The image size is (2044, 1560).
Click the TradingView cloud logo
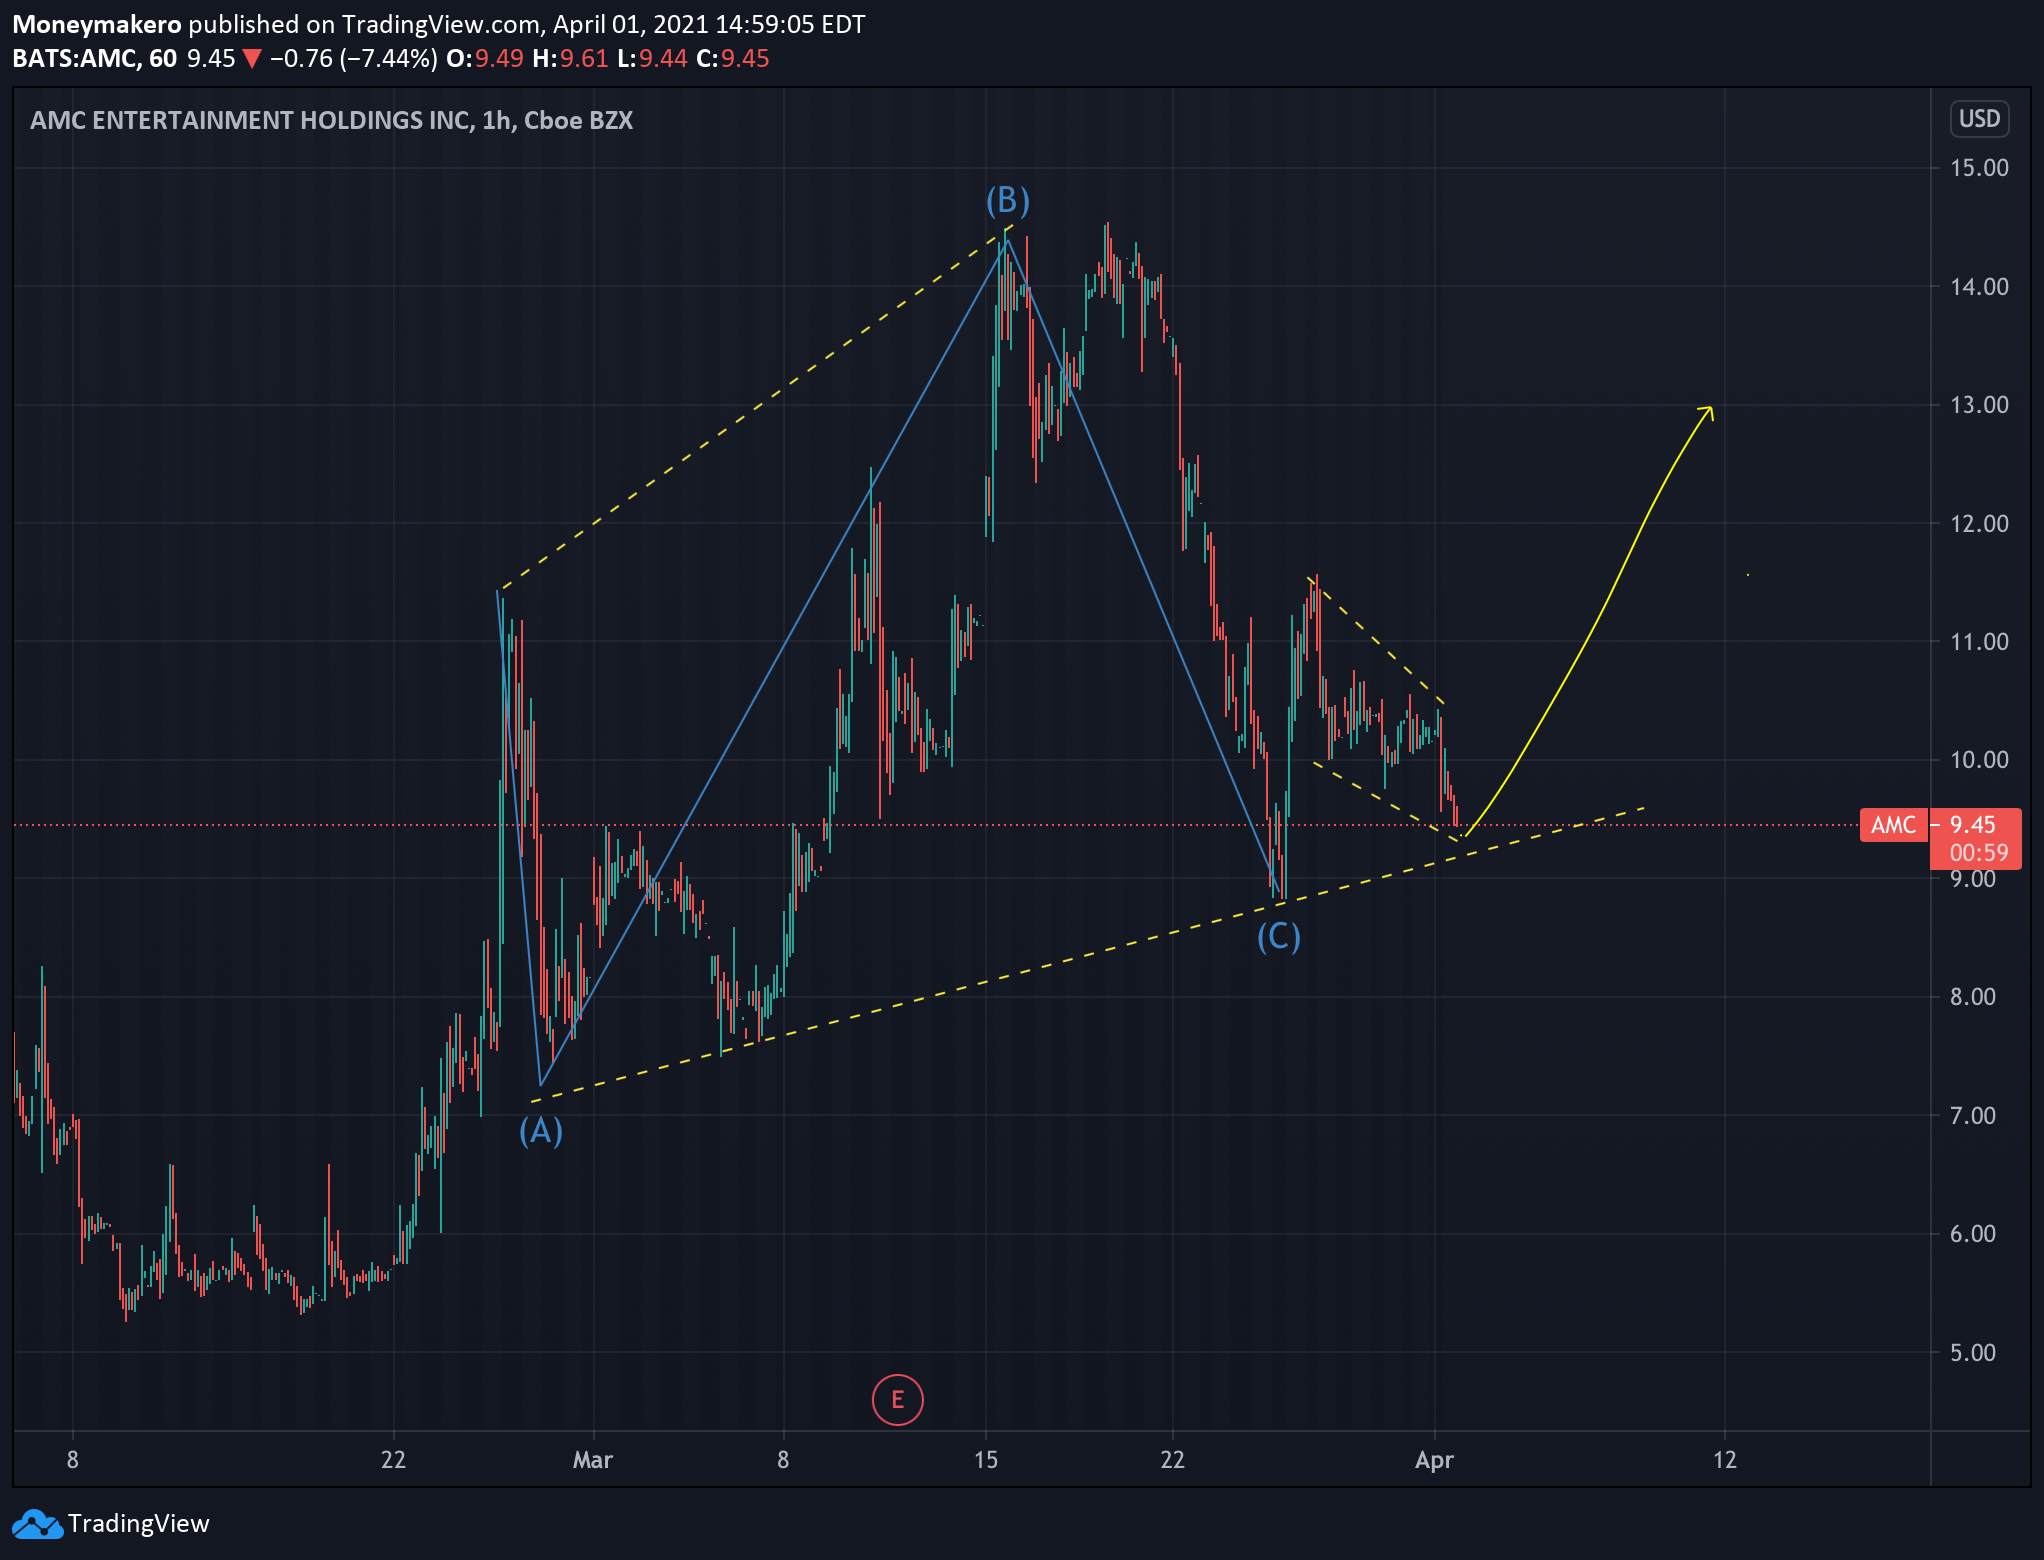point(37,1524)
